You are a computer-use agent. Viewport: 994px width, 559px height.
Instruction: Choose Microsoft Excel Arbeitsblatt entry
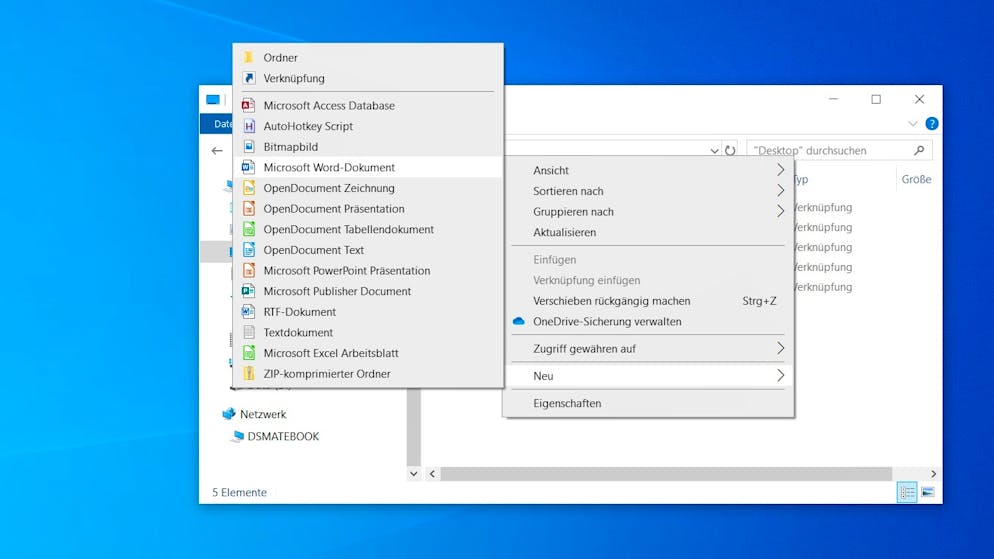(x=368, y=353)
